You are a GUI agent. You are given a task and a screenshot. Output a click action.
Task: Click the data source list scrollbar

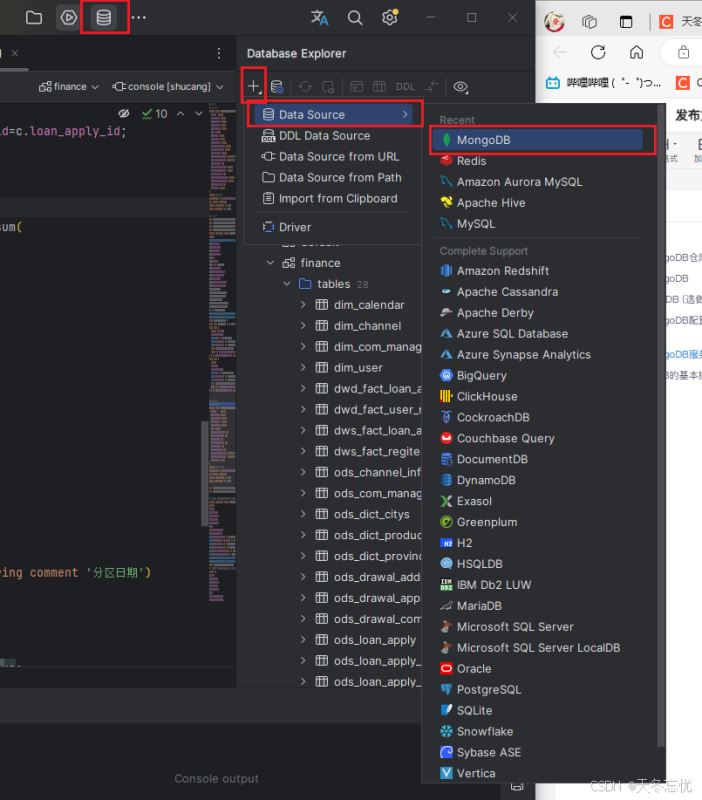pos(660,400)
